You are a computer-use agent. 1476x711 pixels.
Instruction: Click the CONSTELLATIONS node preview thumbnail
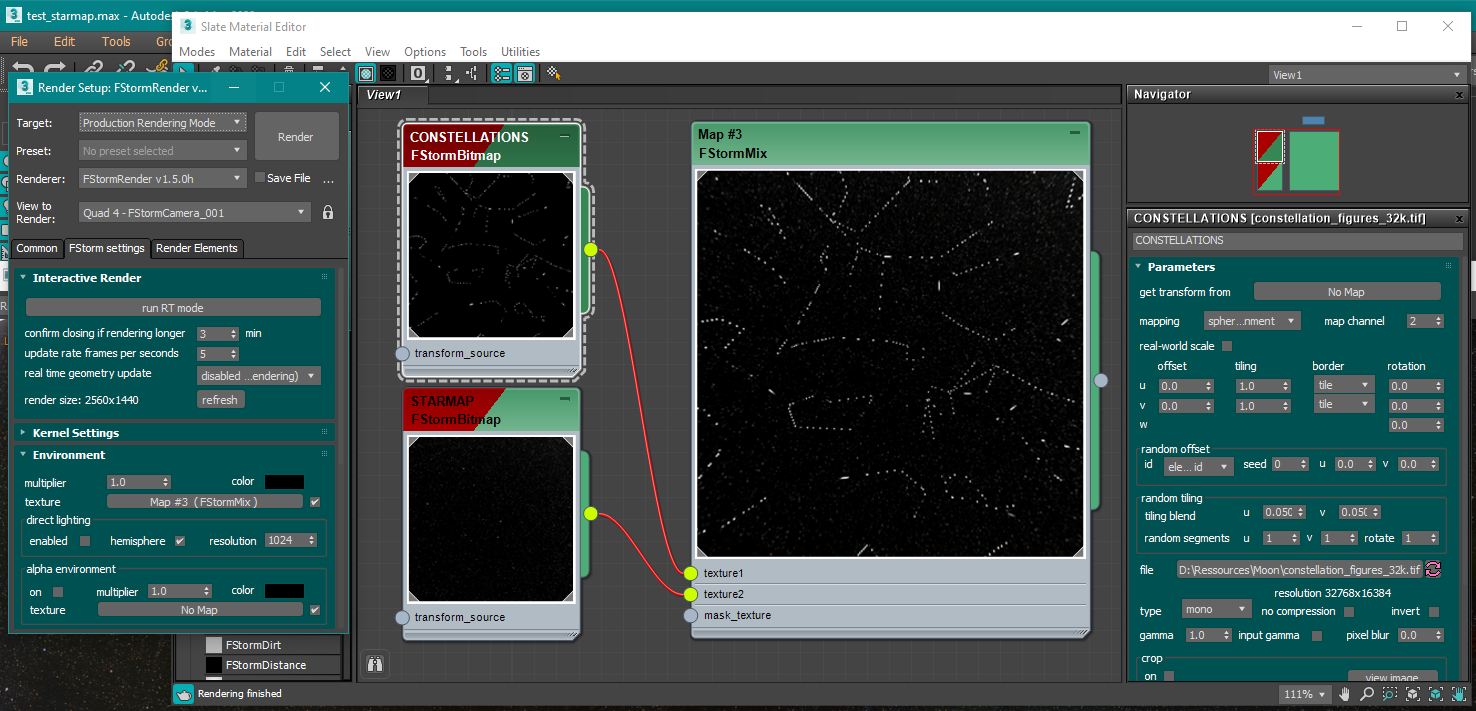490,256
